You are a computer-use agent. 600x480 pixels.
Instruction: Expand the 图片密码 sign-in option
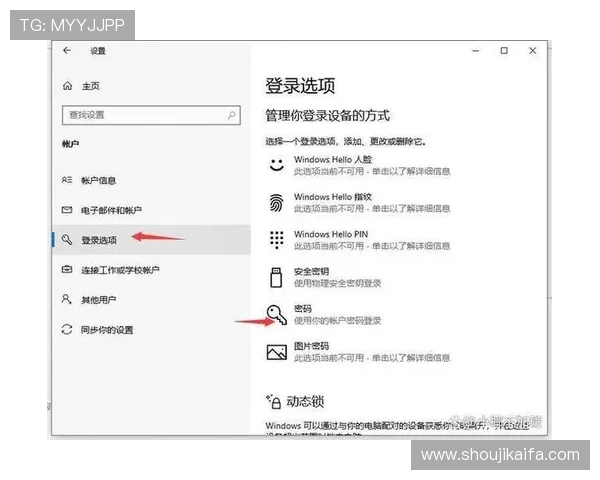tap(359, 352)
